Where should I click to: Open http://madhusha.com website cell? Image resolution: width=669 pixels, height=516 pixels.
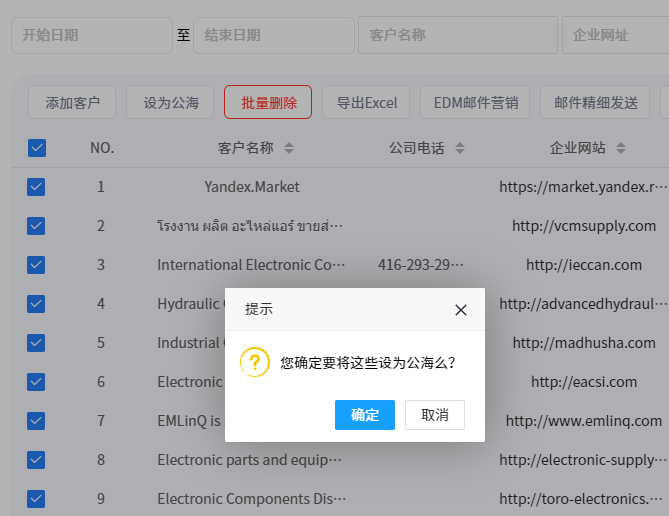[584, 343]
